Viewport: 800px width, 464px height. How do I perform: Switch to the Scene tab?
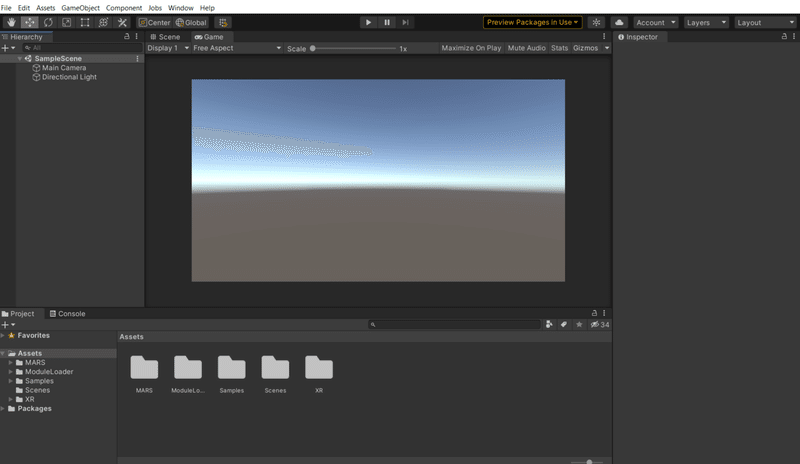tap(165, 37)
